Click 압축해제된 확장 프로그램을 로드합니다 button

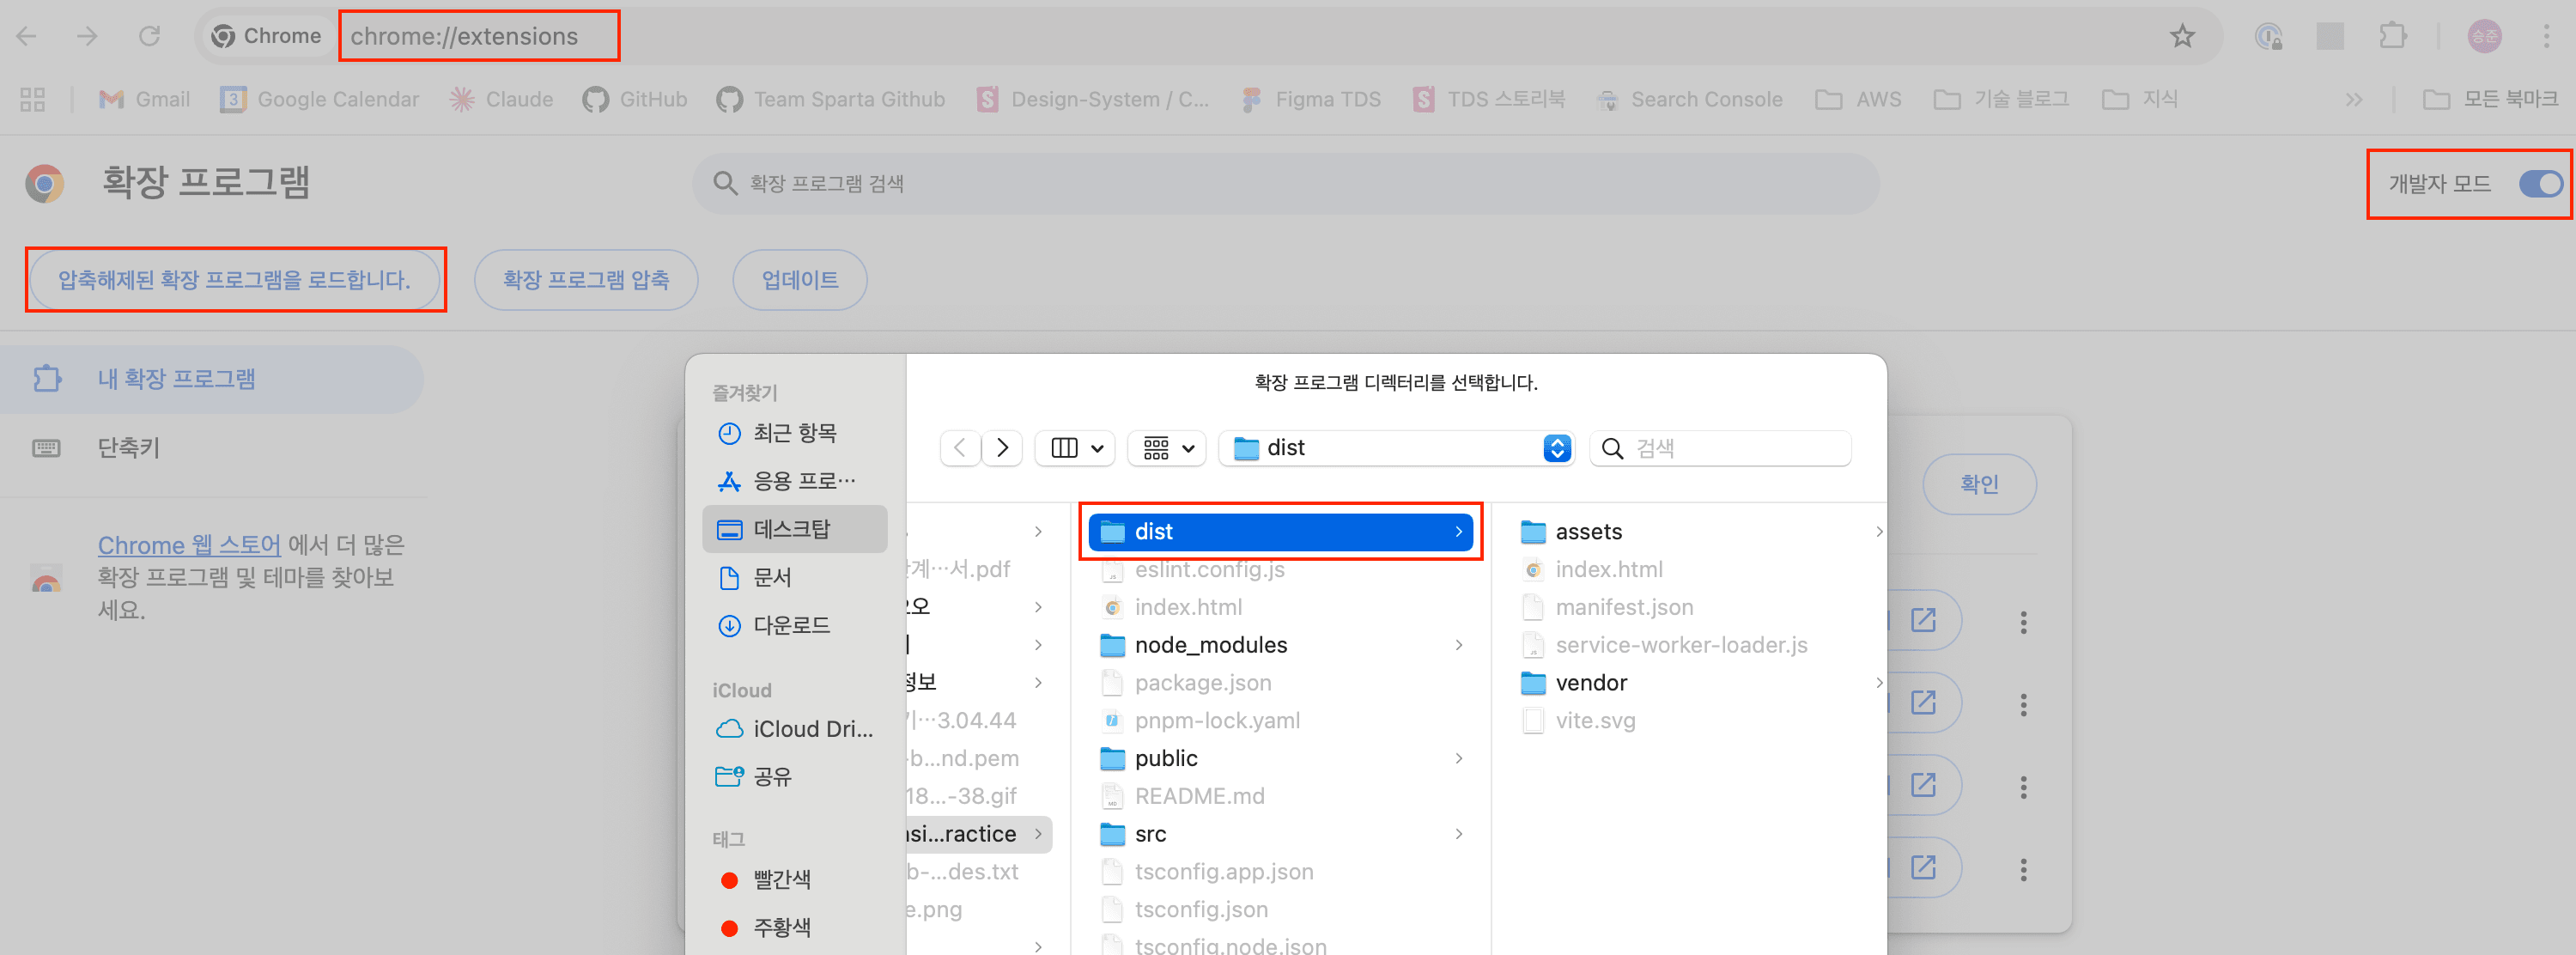click(x=234, y=280)
